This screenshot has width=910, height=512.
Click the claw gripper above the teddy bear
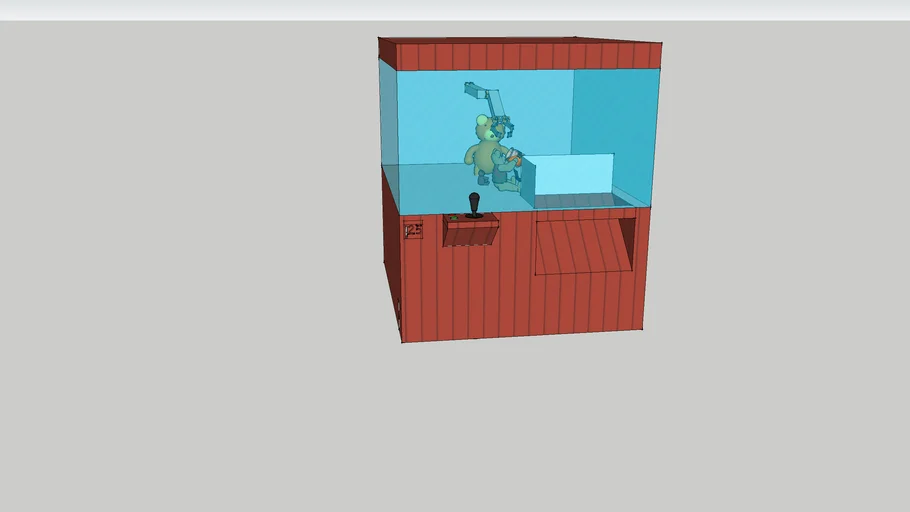pyautogui.click(x=504, y=127)
